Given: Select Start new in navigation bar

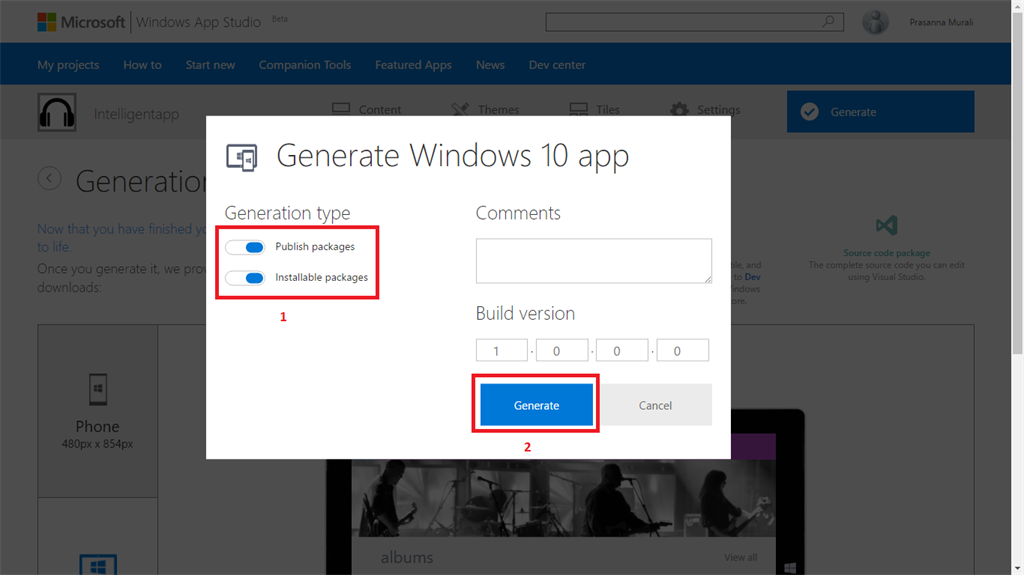Looking at the screenshot, I should tap(210, 65).
